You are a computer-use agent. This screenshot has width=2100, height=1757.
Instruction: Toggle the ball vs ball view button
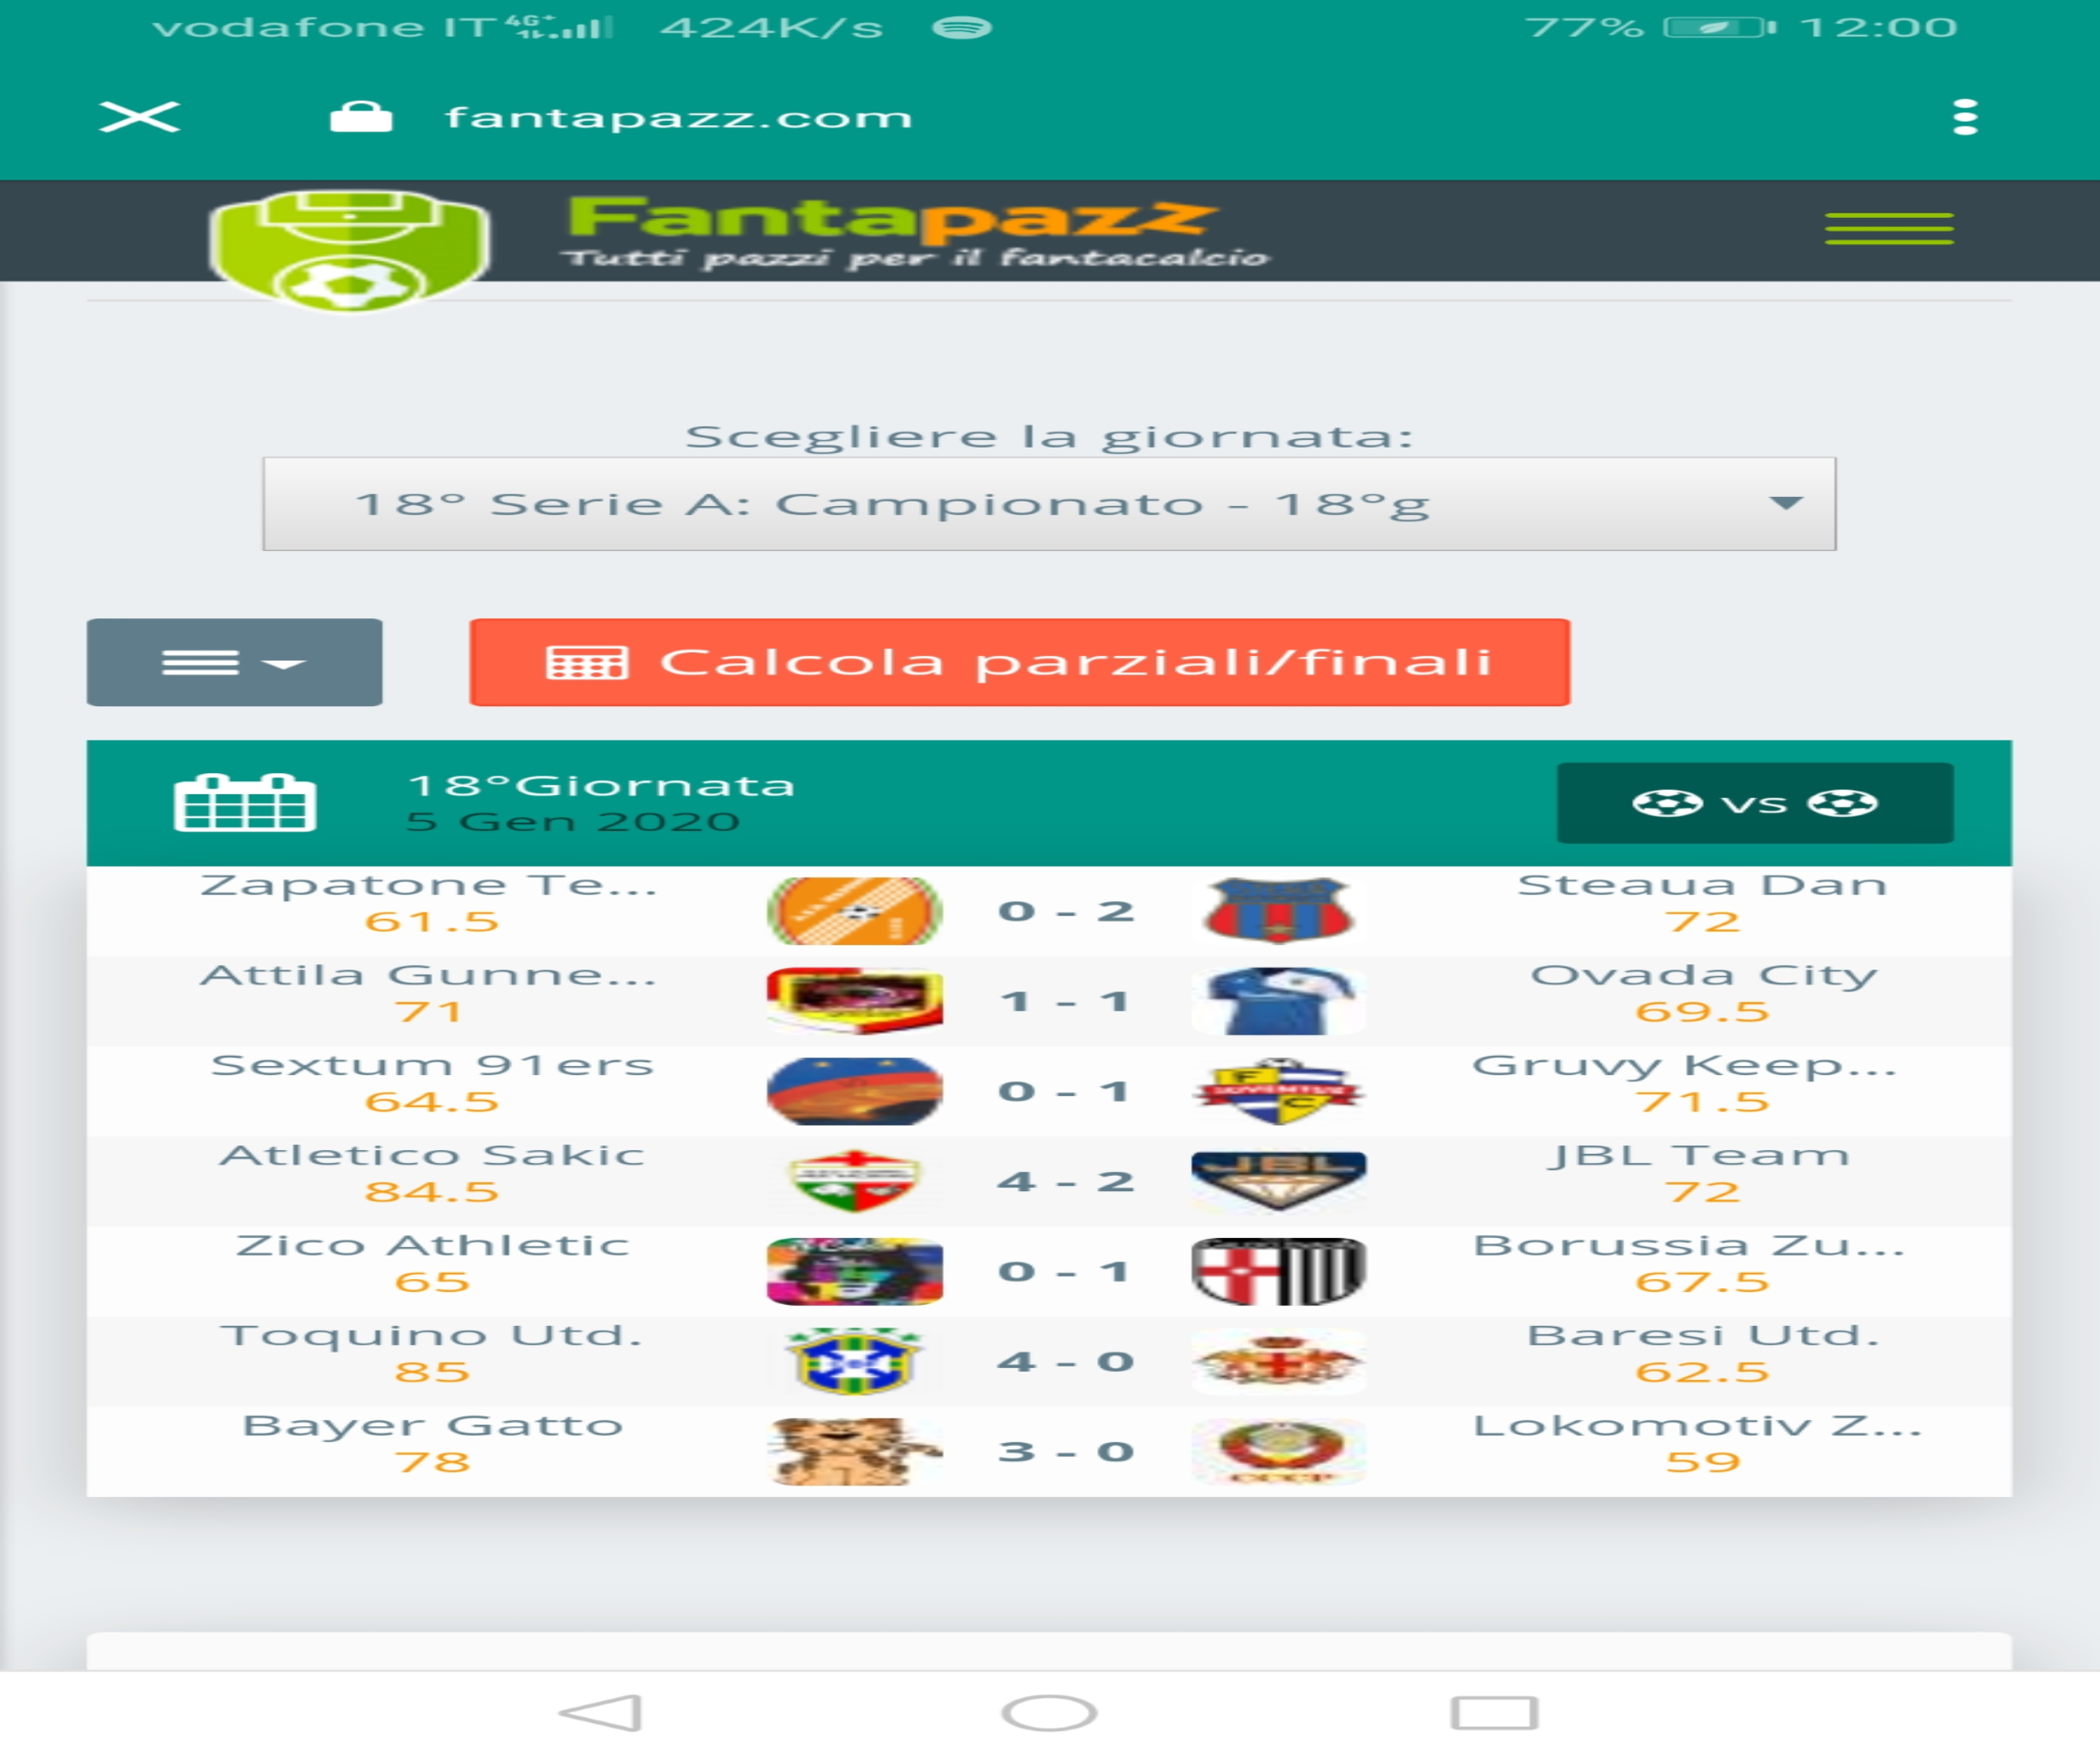click(x=1755, y=803)
